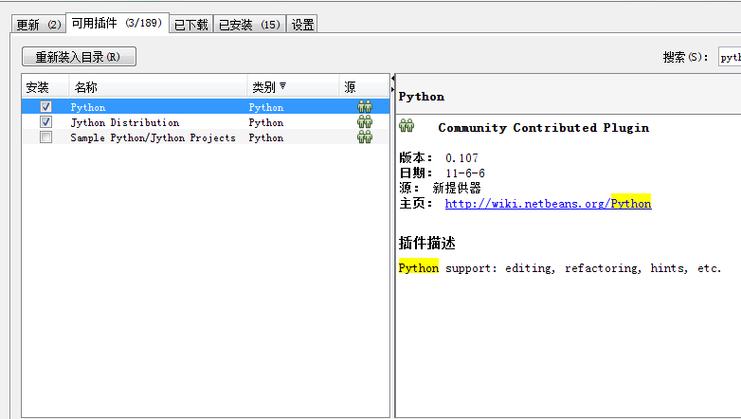Click Community Contributed Plugin icon in details pane
This screenshot has width=741, height=419.
coord(406,126)
